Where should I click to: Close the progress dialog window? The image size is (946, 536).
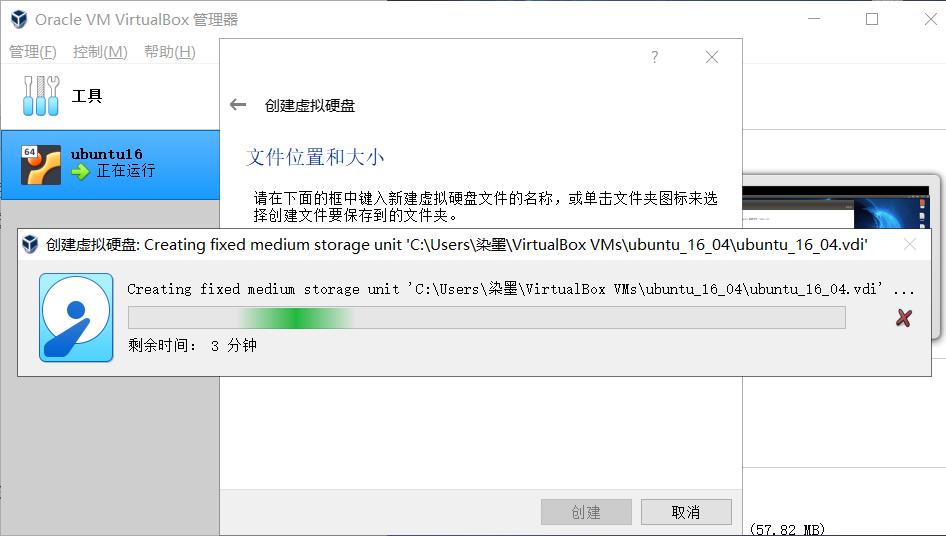[910, 244]
